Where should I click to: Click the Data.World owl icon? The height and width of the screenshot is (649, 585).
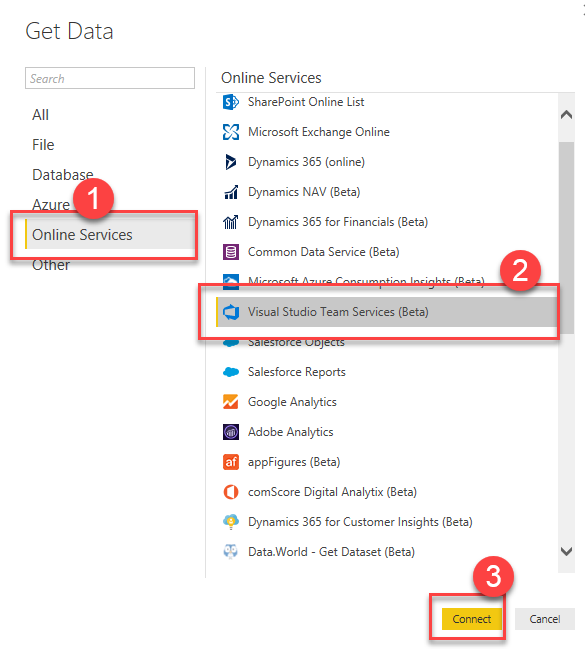click(231, 552)
